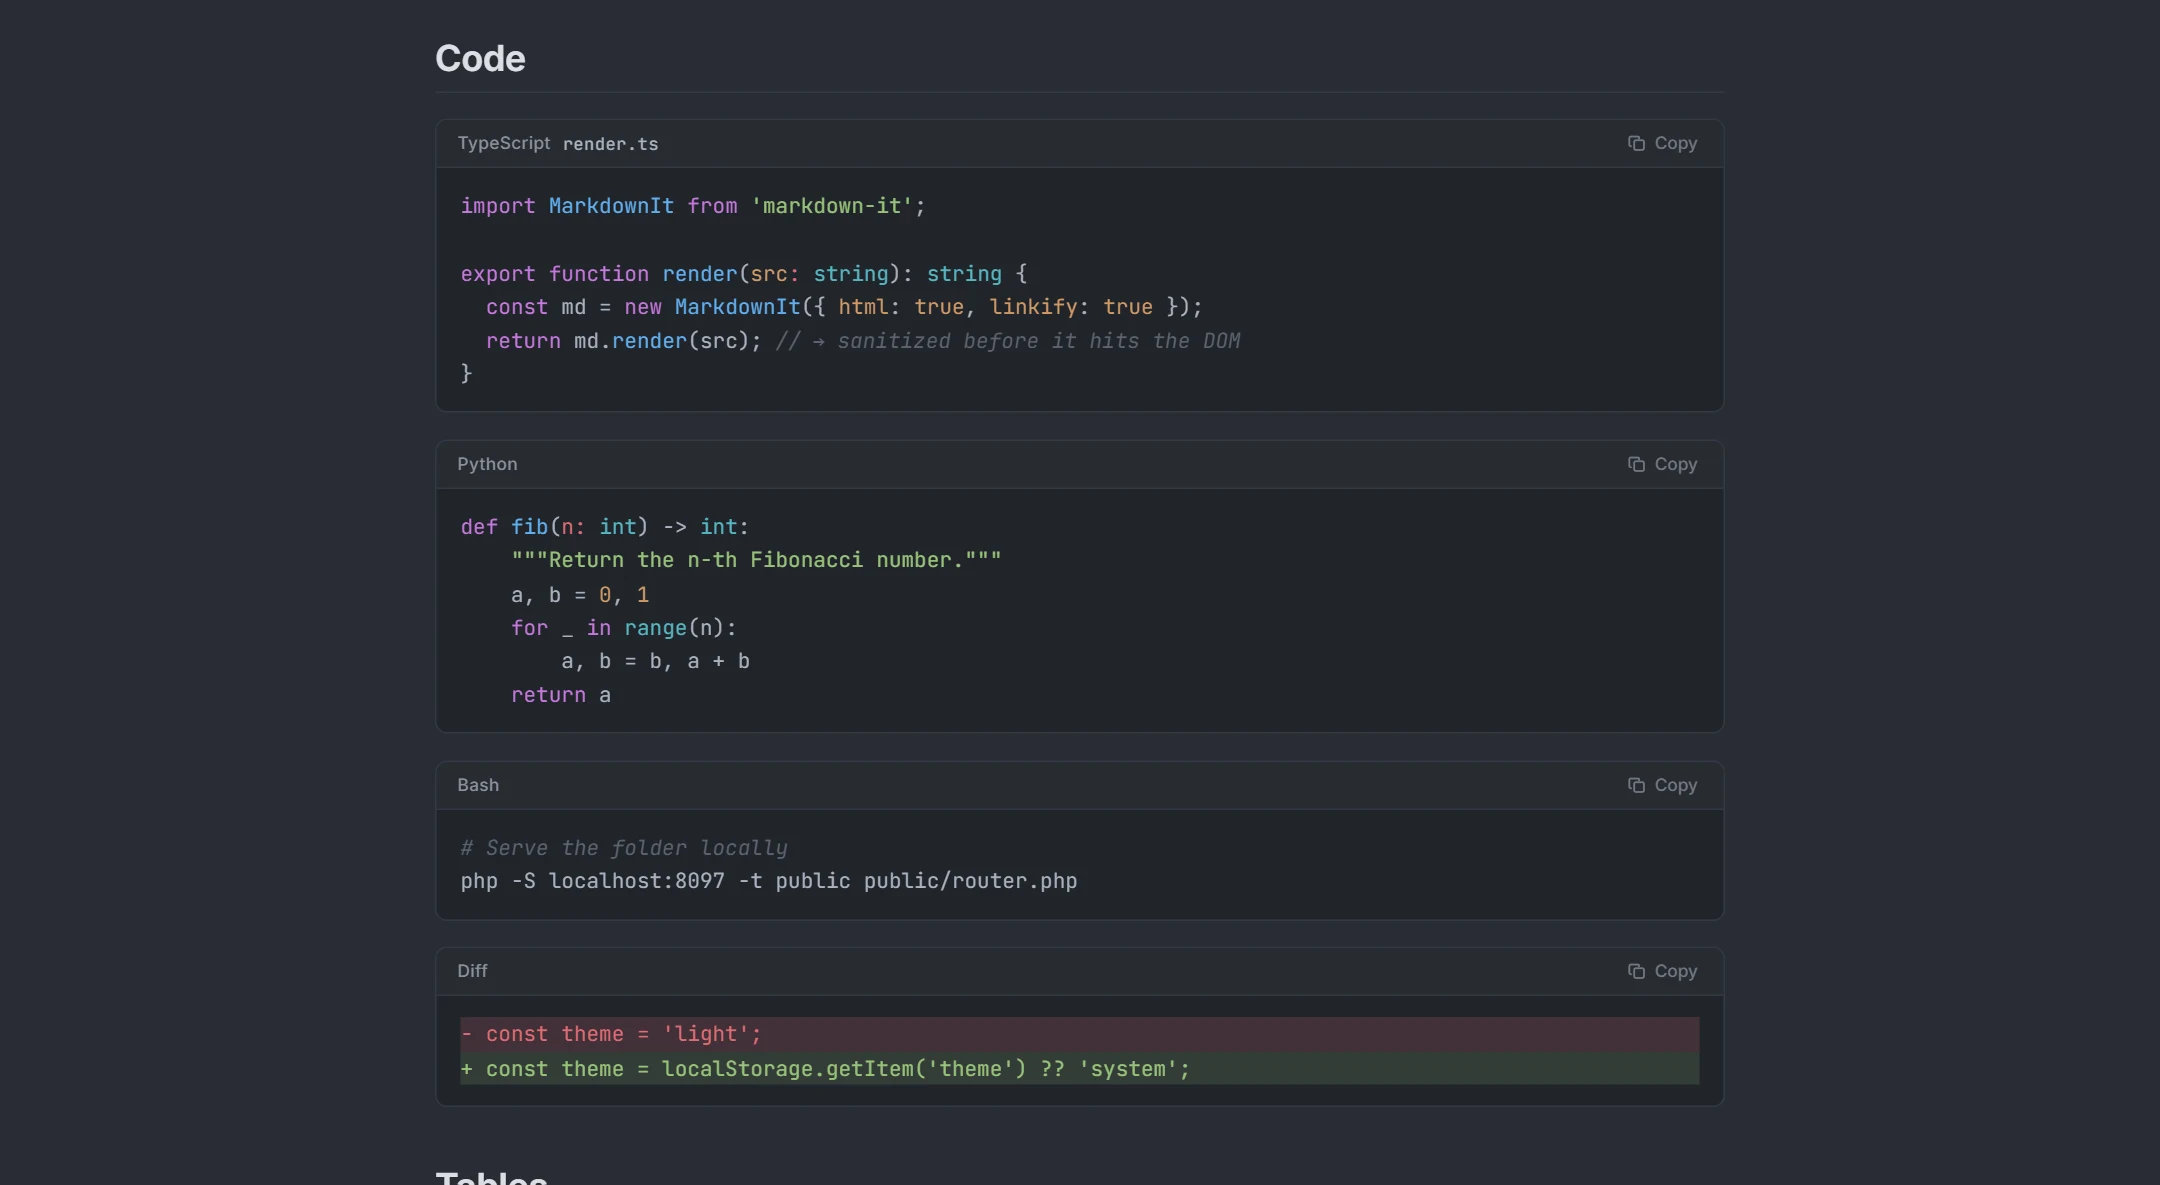Click the import MarkdownIt code line
2160x1185 pixels.
pos(693,206)
